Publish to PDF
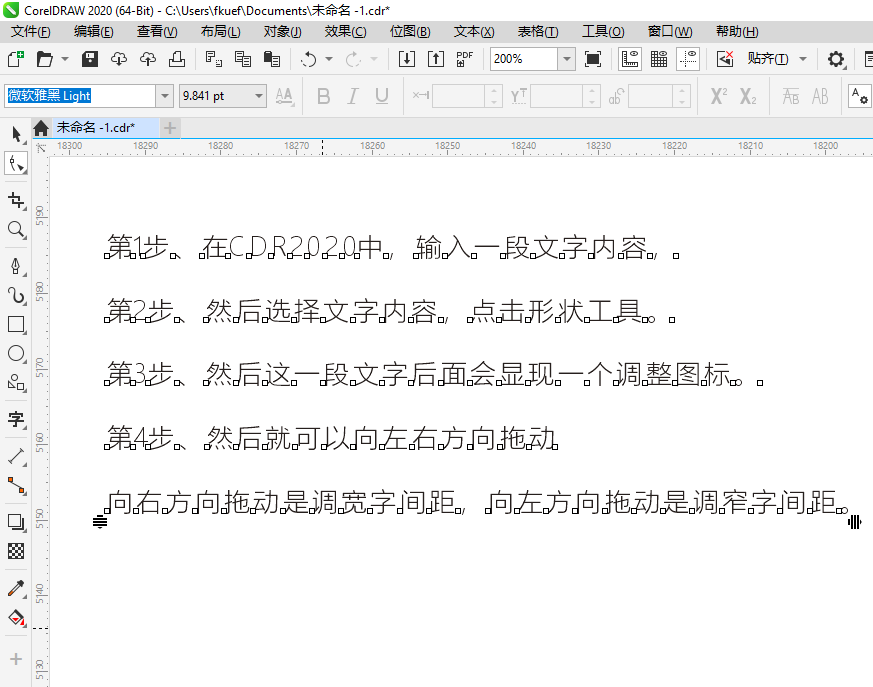Viewport: 873px width, 687px height. pyautogui.click(x=464, y=58)
